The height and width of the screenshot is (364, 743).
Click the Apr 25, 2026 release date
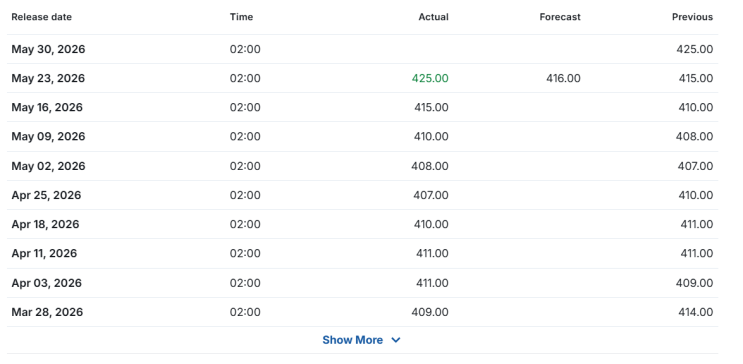46,195
